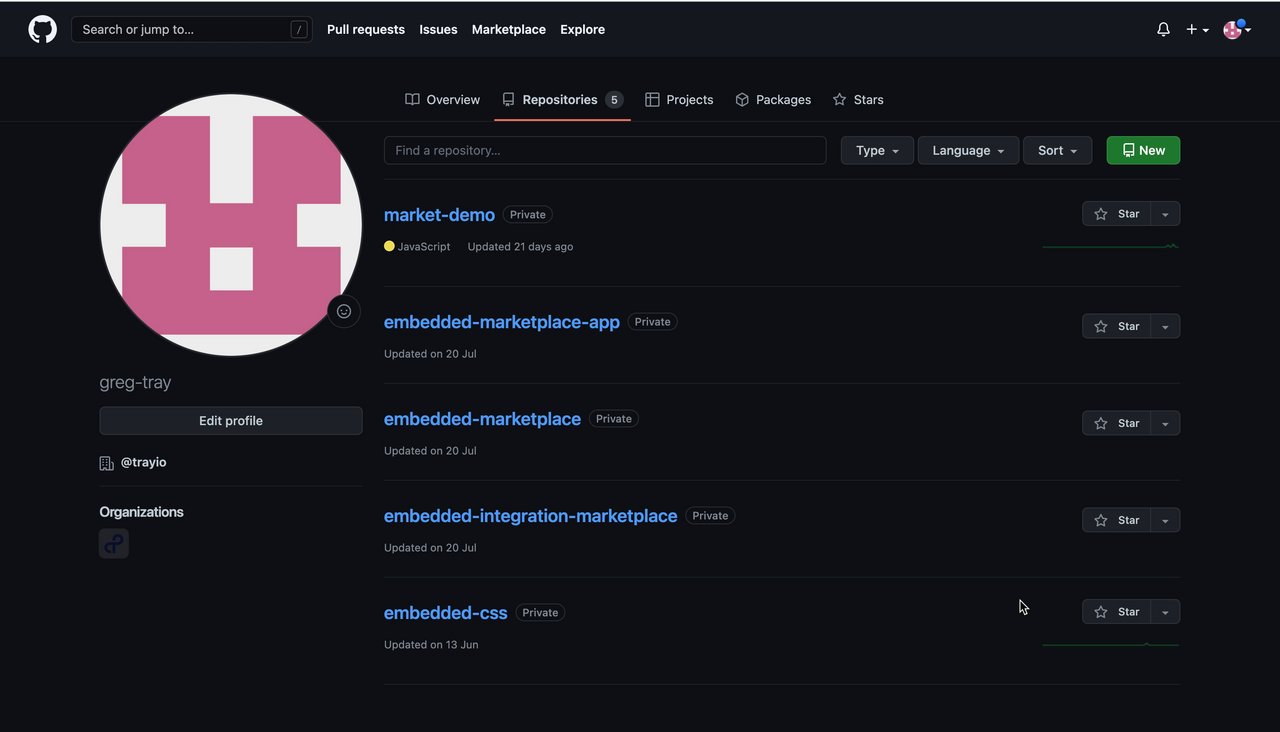Select the Repositories tab

point(562,99)
